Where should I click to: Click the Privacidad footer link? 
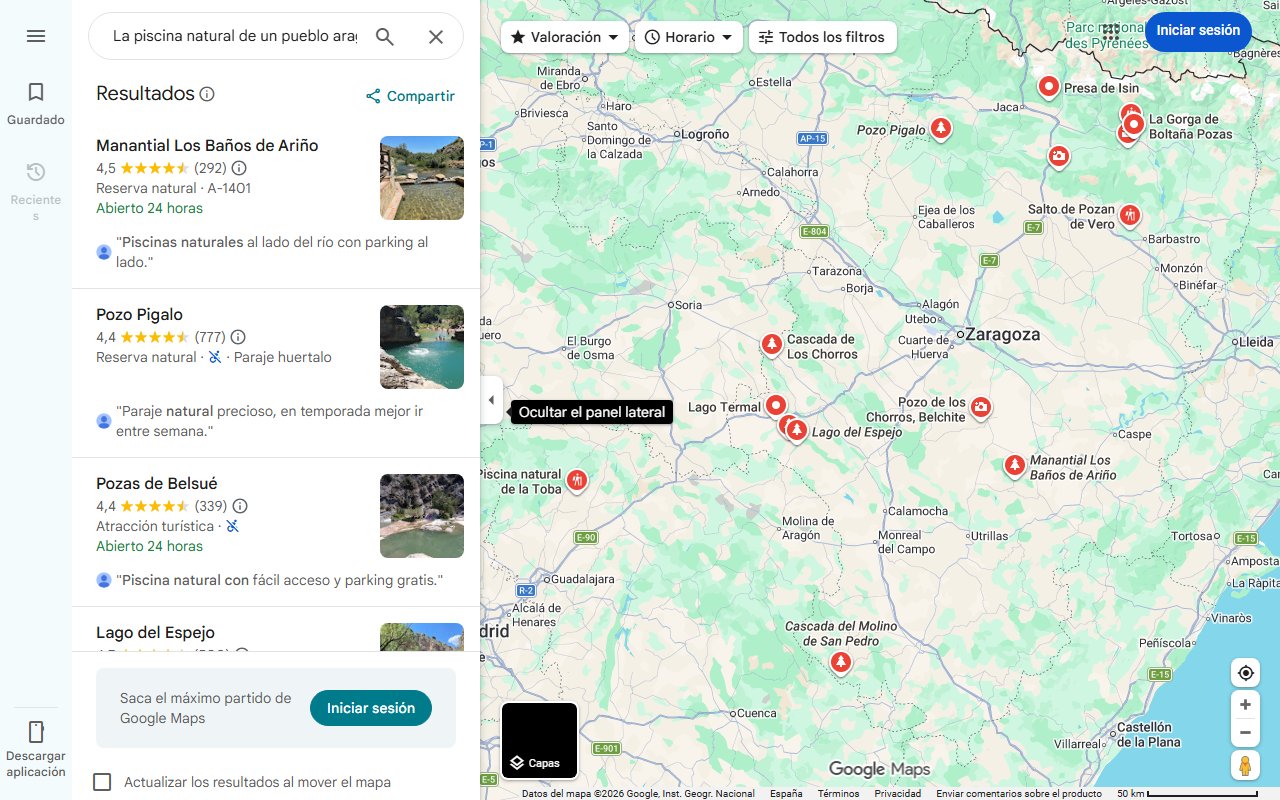(900, 791)
